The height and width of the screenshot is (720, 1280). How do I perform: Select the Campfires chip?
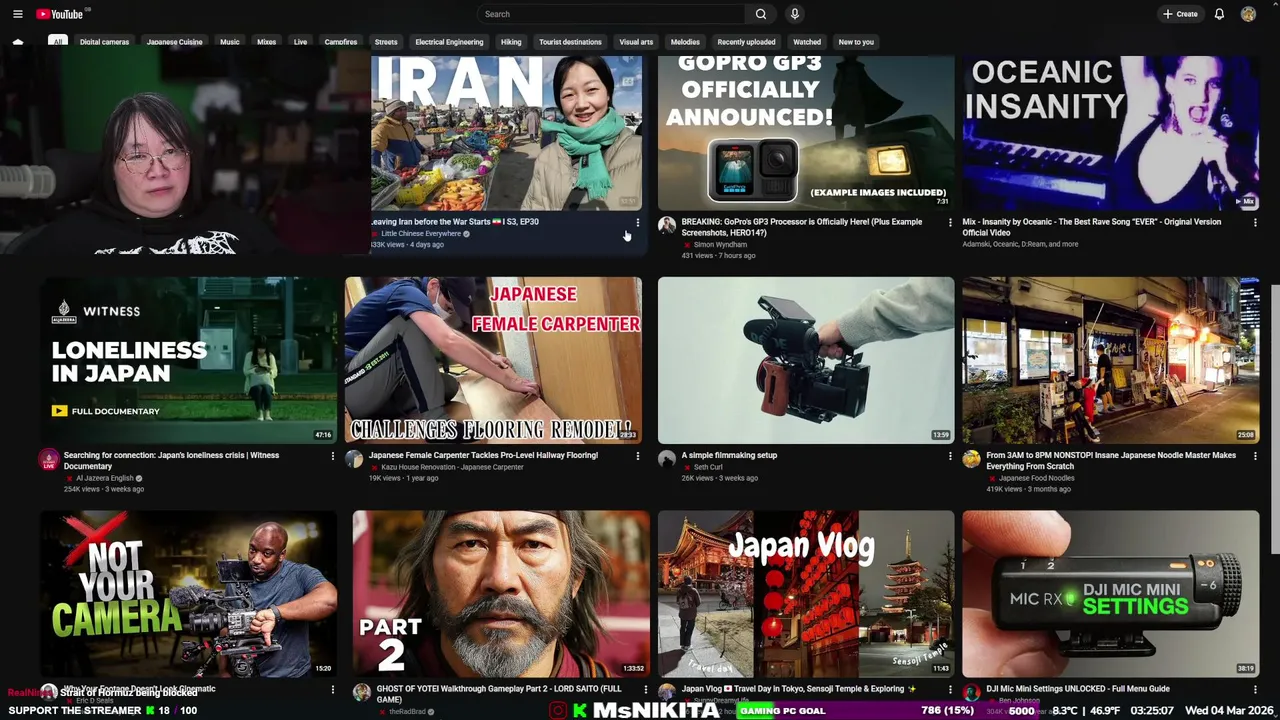pos(341,42)
